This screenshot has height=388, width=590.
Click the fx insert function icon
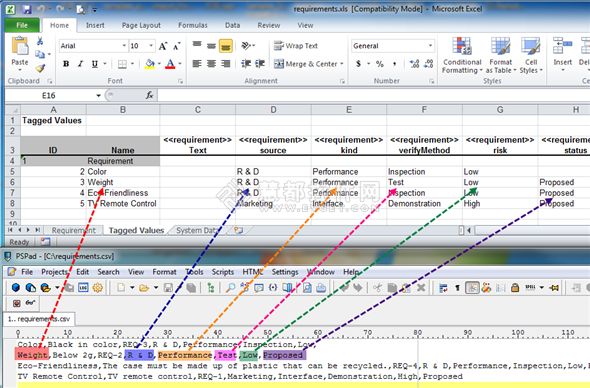tap(149, 95)
